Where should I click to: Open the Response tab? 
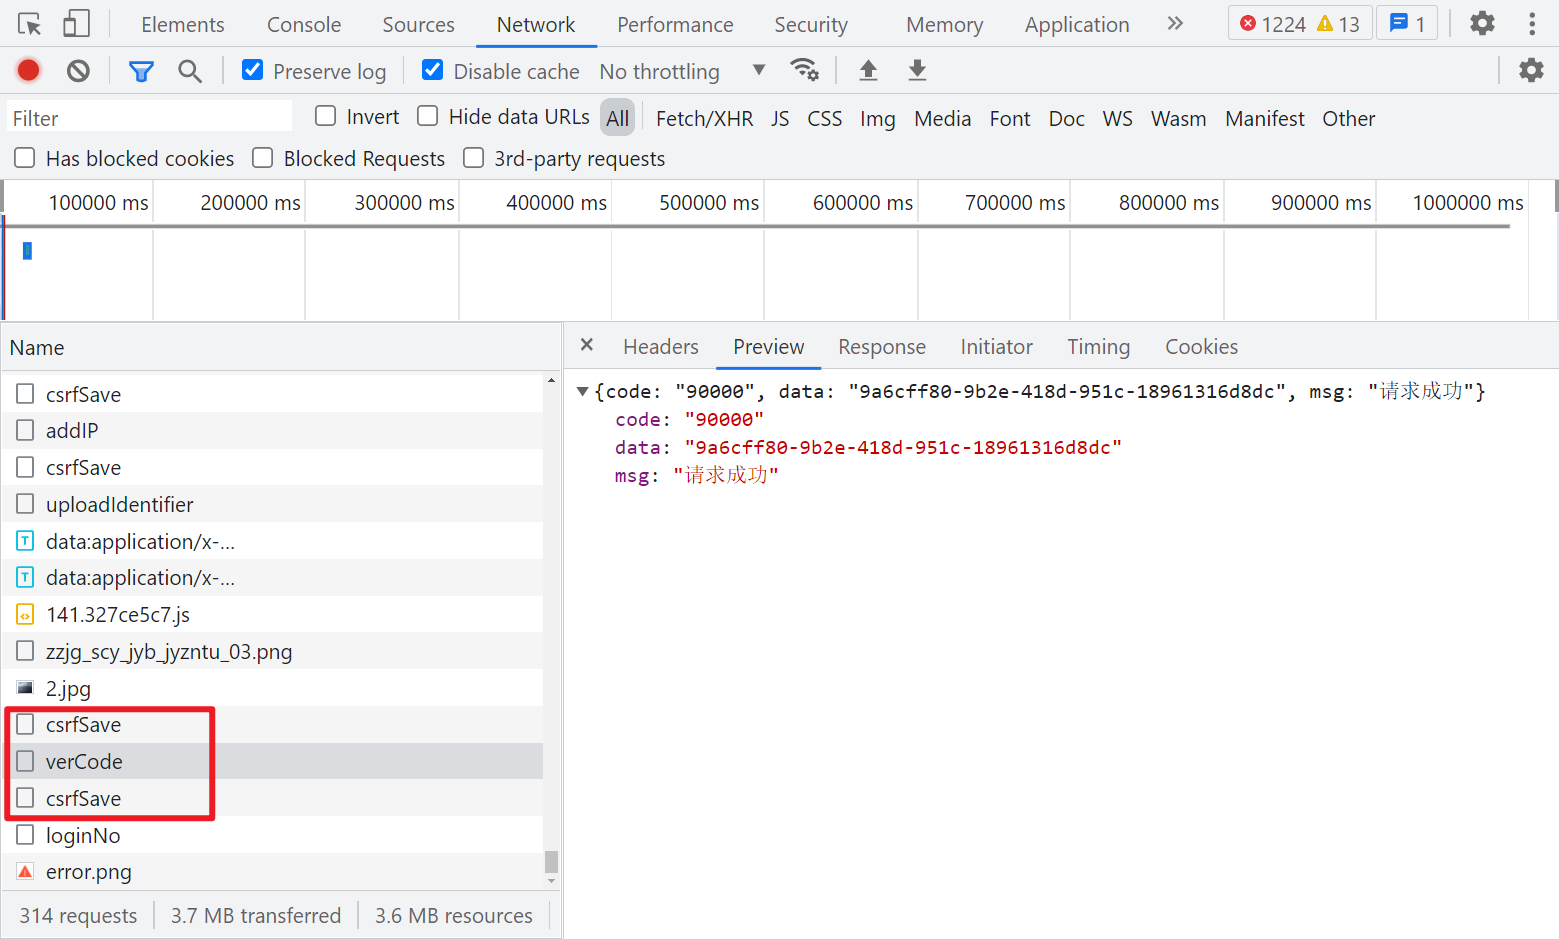[x=881, y=346]
